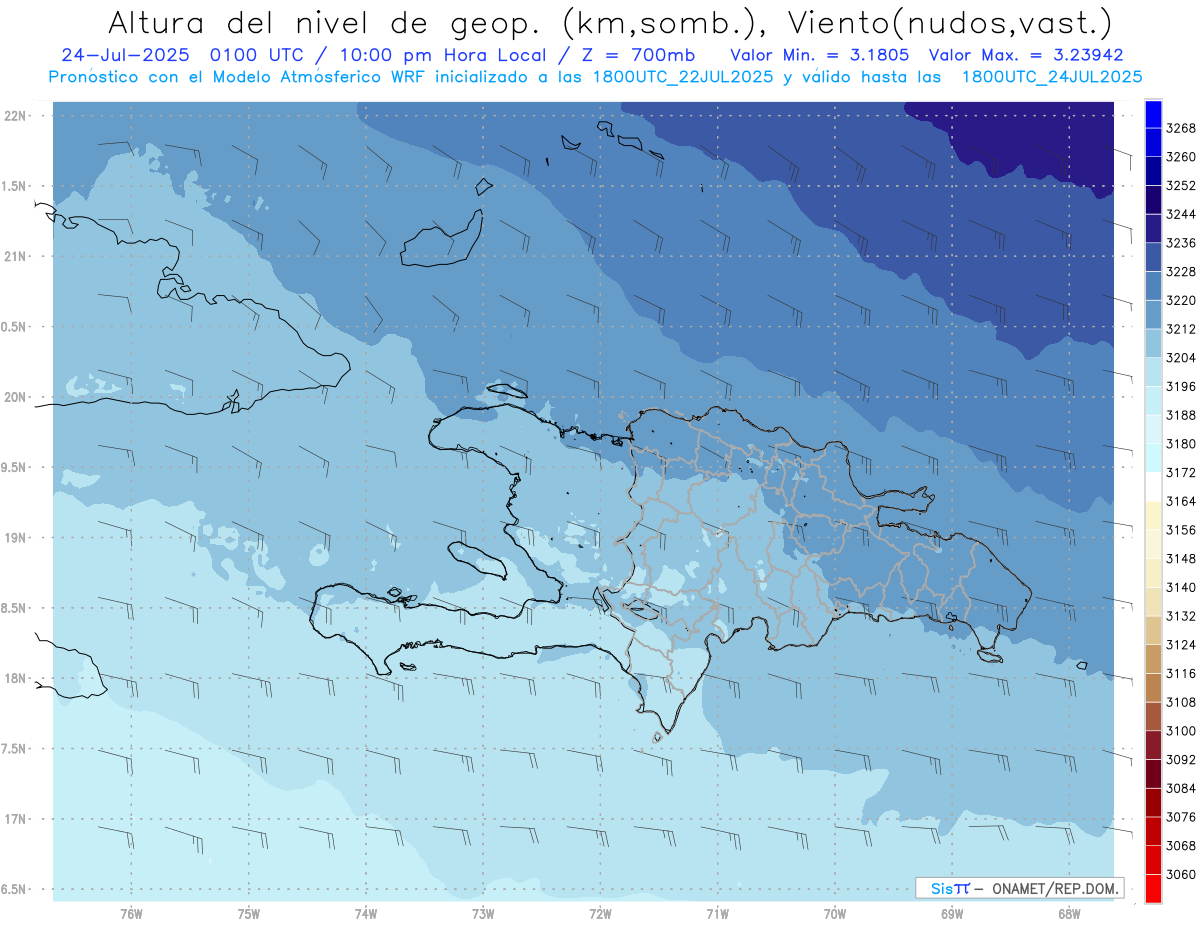Screen dimensions: 1200x927
Task: Click the 75W longitude label
Action: click(248, 913)
